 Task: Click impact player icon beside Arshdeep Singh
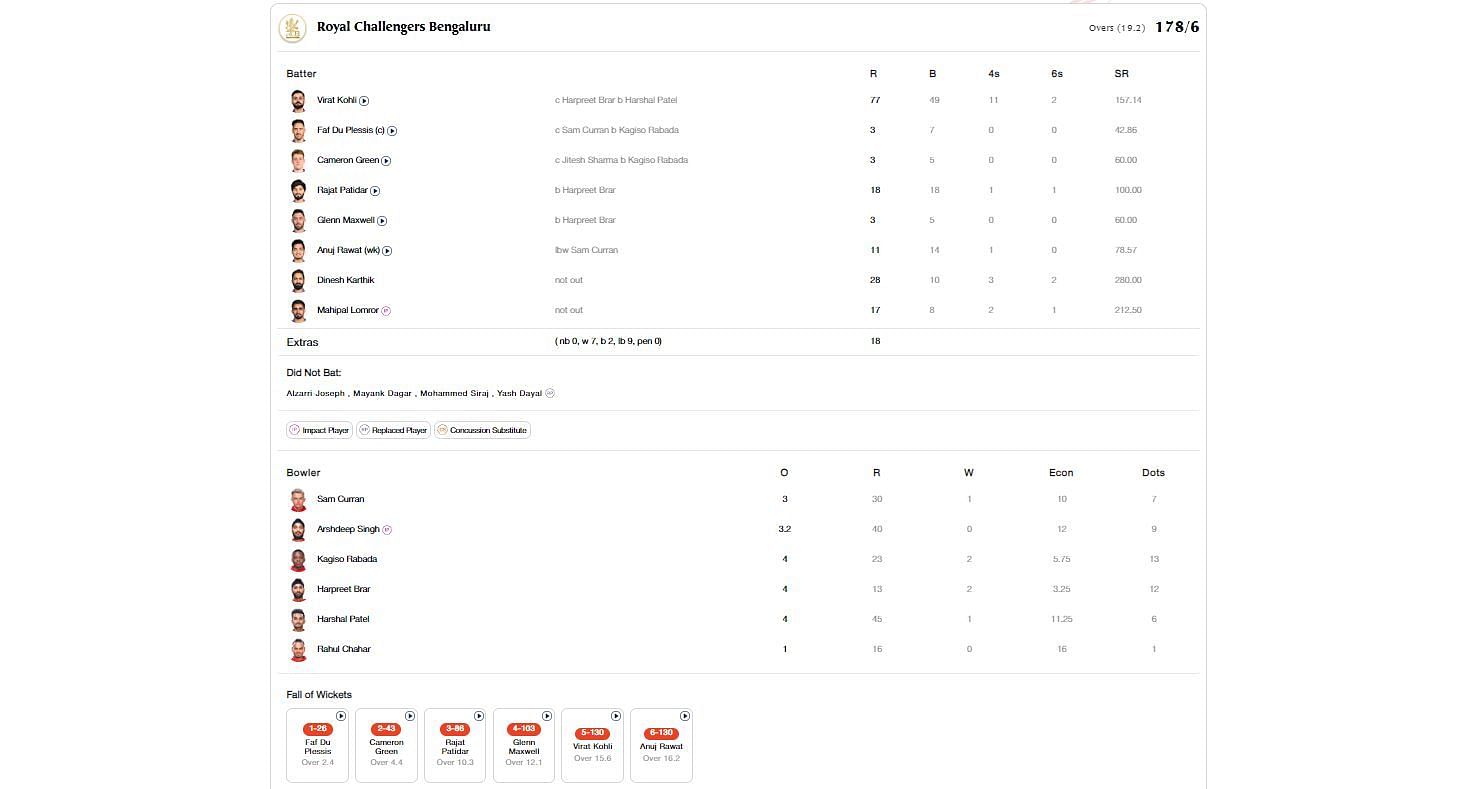pyautogui.click(x=387, y=530)
